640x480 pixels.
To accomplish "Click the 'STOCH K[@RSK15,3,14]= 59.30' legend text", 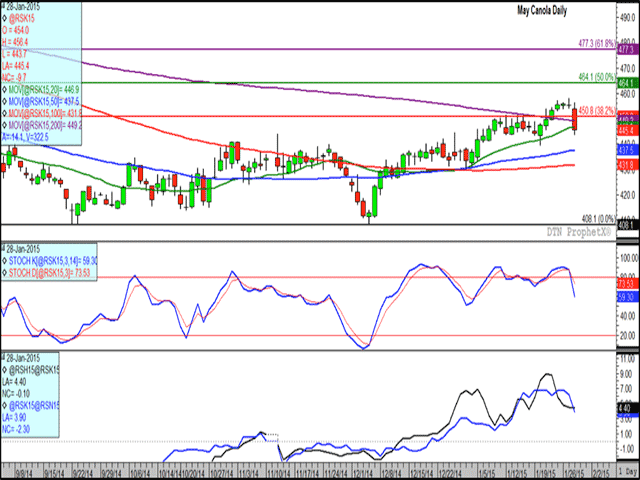I will pos(53,261).
